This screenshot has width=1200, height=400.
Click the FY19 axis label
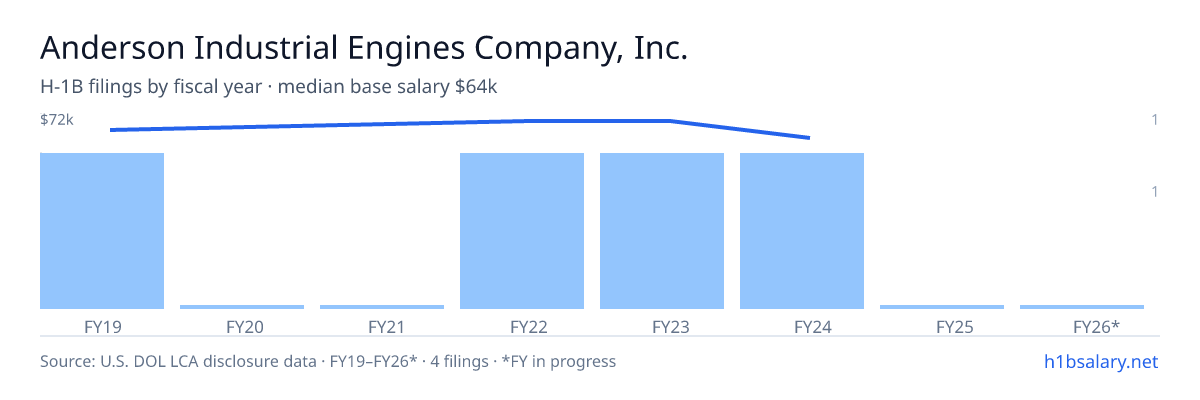[102, 326]
